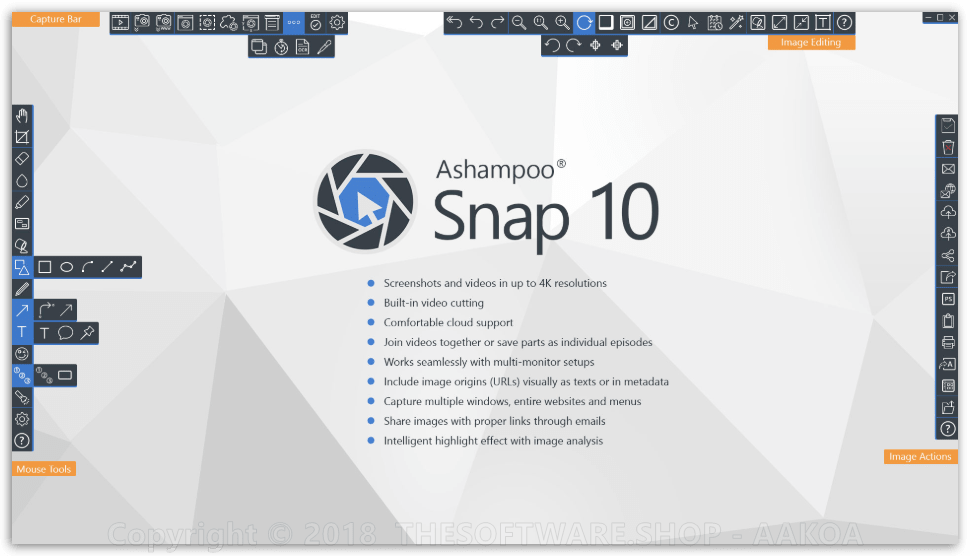Image resolution: width=970 pixels, height=556 pixels.
Task: Click the text frame T icon
Action: (x=823, y=23)
